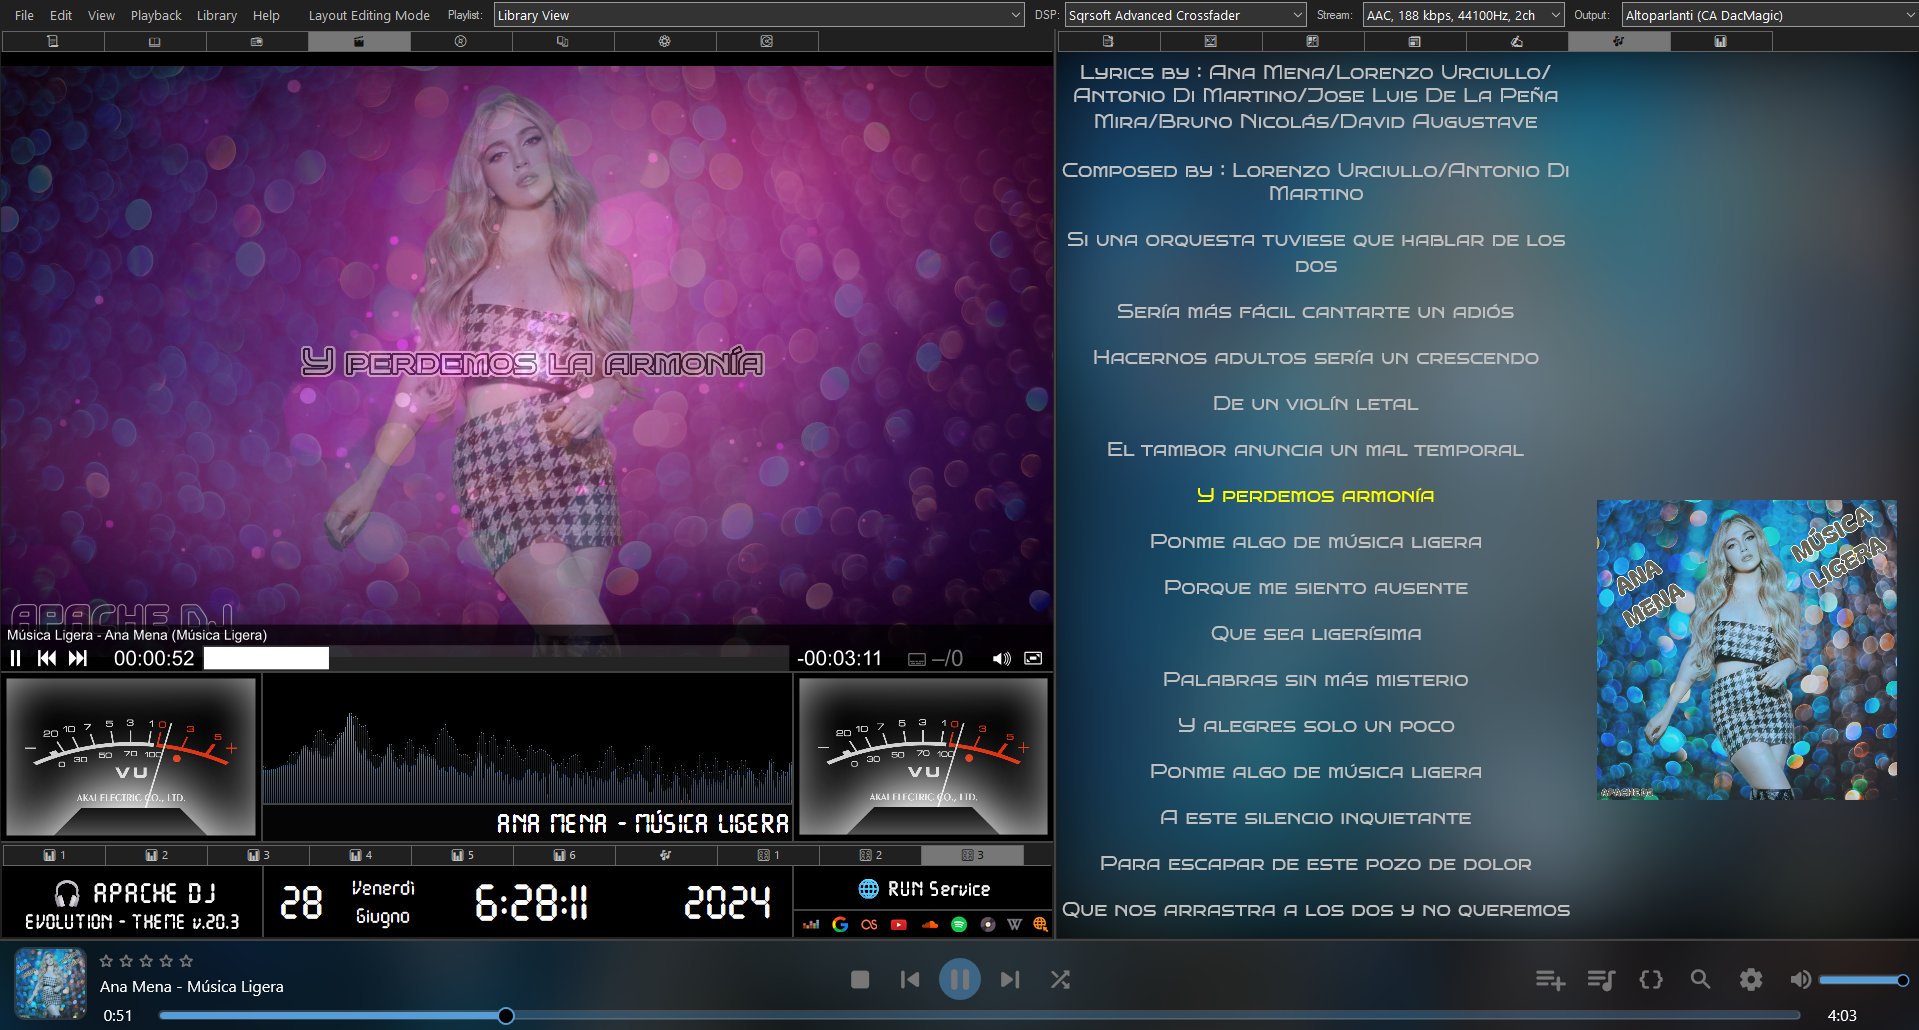The height and width of the screenshot is (1030, 1919).
Task: Pause the video panel playback
Action: (15, 658)
